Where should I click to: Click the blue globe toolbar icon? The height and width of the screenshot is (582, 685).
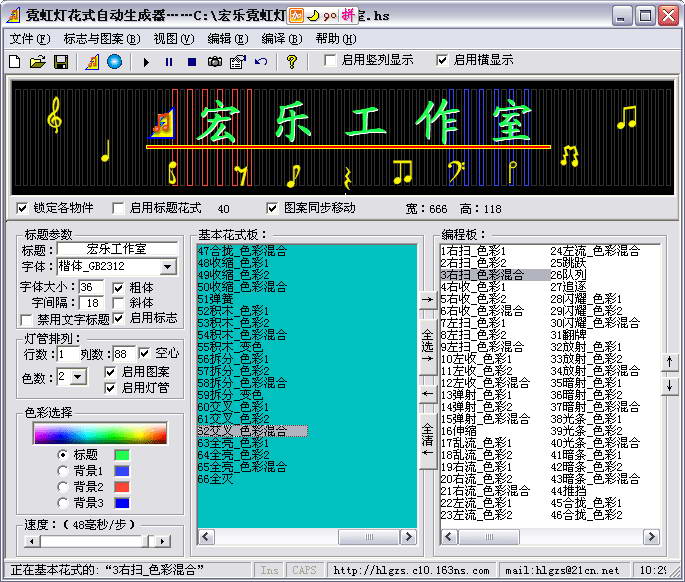[x=114, y=62]
